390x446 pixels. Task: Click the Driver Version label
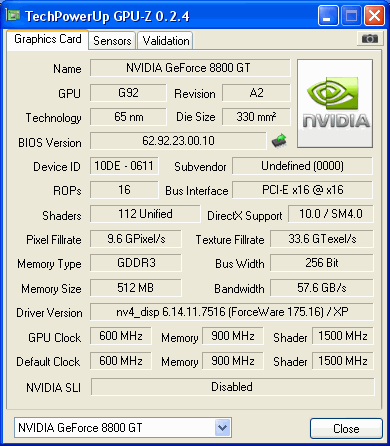(49, 313)
